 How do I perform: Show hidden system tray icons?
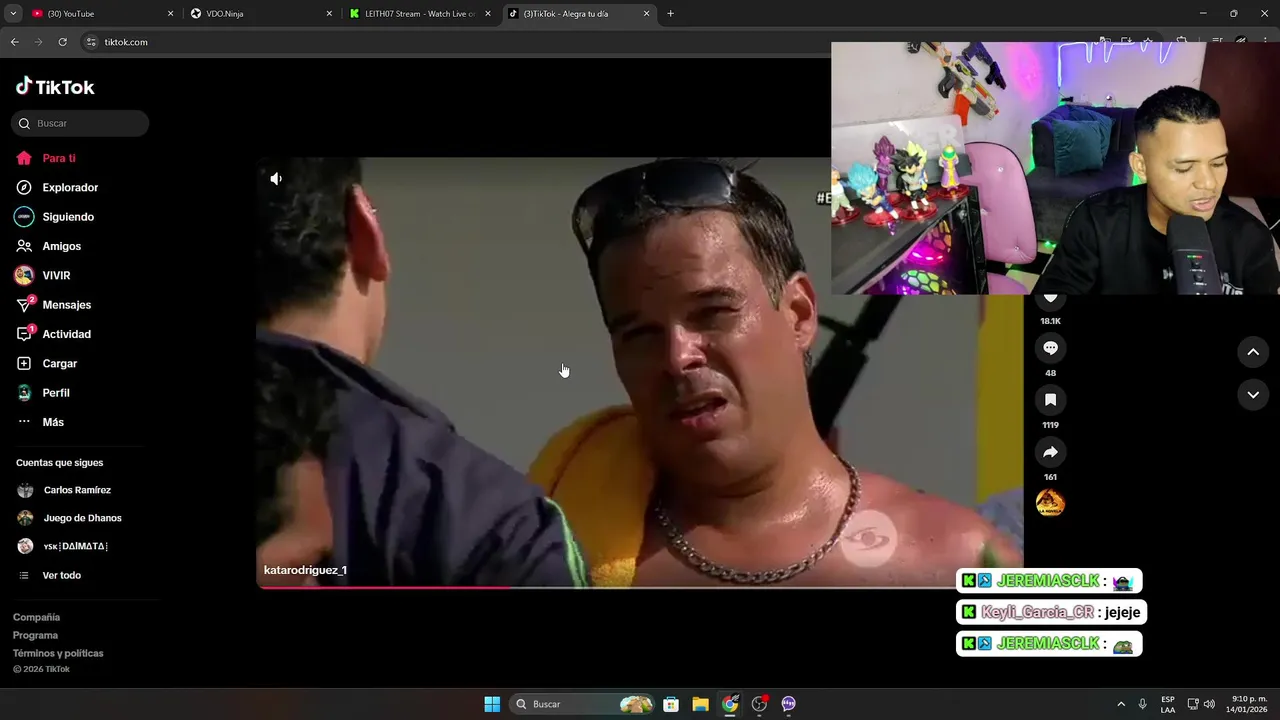[1121, 704]
